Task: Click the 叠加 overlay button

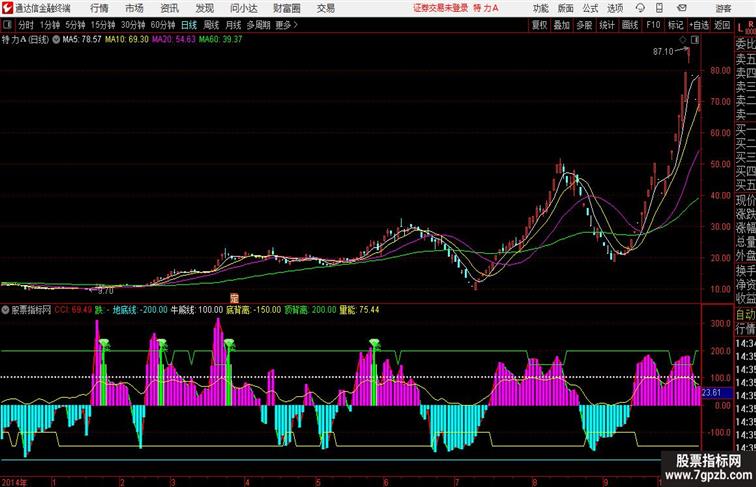Action: click(561, 25)
